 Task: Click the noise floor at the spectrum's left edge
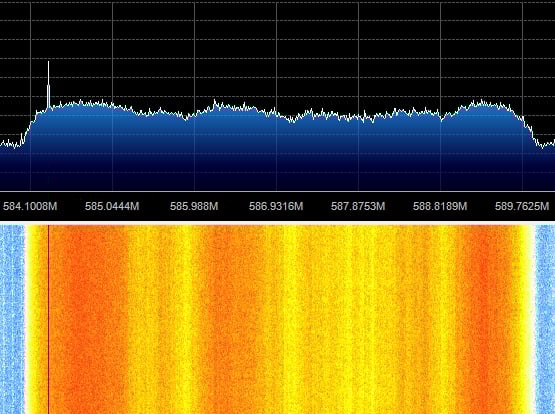[x=11, y=144]
